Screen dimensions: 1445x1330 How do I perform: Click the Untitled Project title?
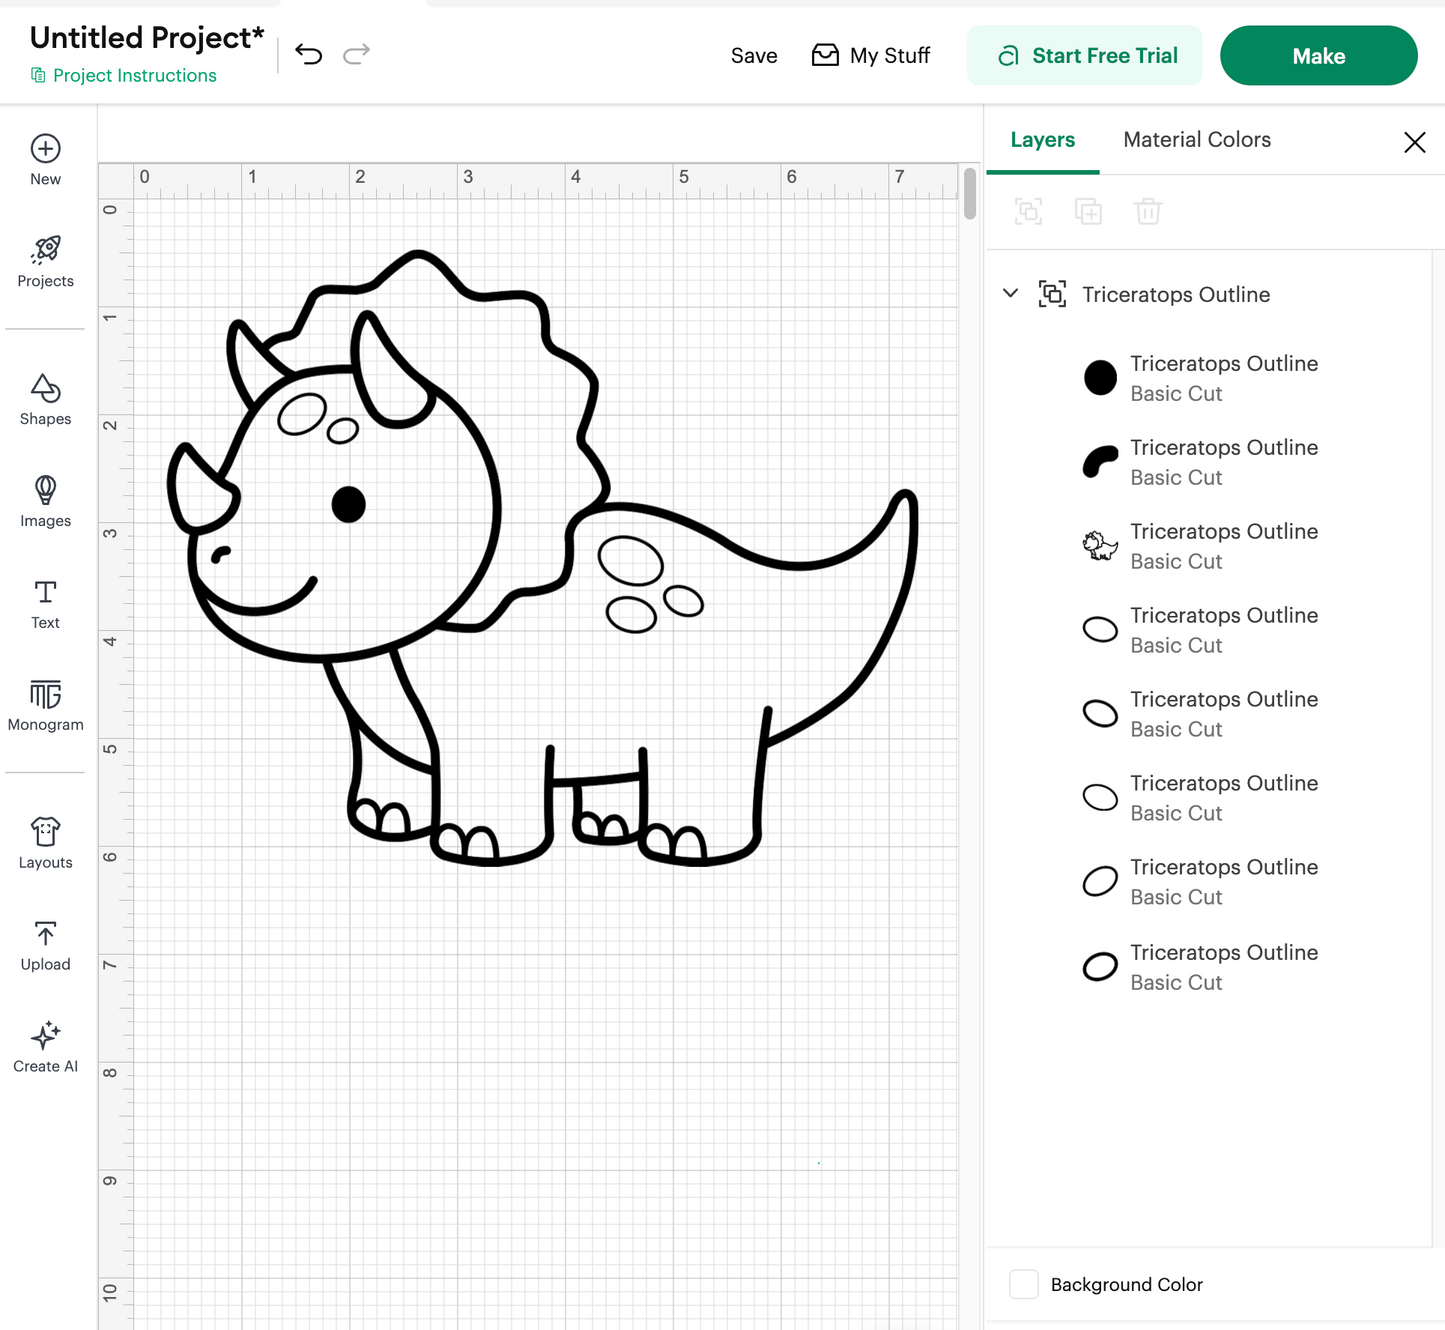pyautogui.click(x=147, y=38)
